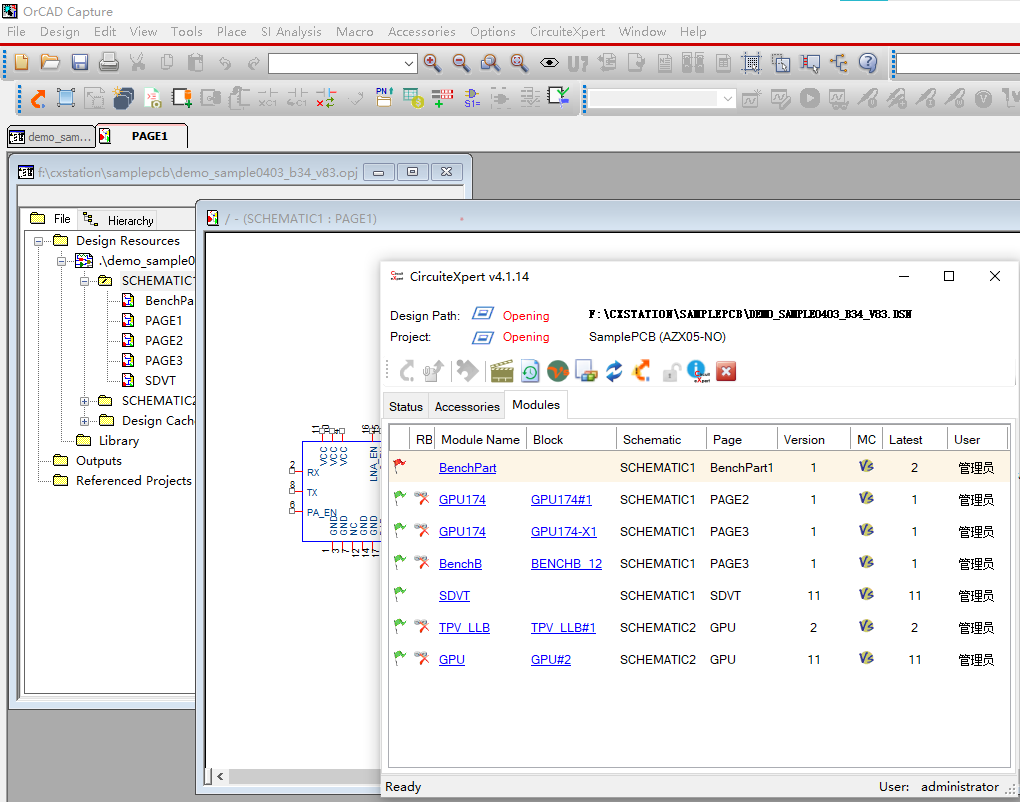Open Help with the question mark icon

pos(868,62)
